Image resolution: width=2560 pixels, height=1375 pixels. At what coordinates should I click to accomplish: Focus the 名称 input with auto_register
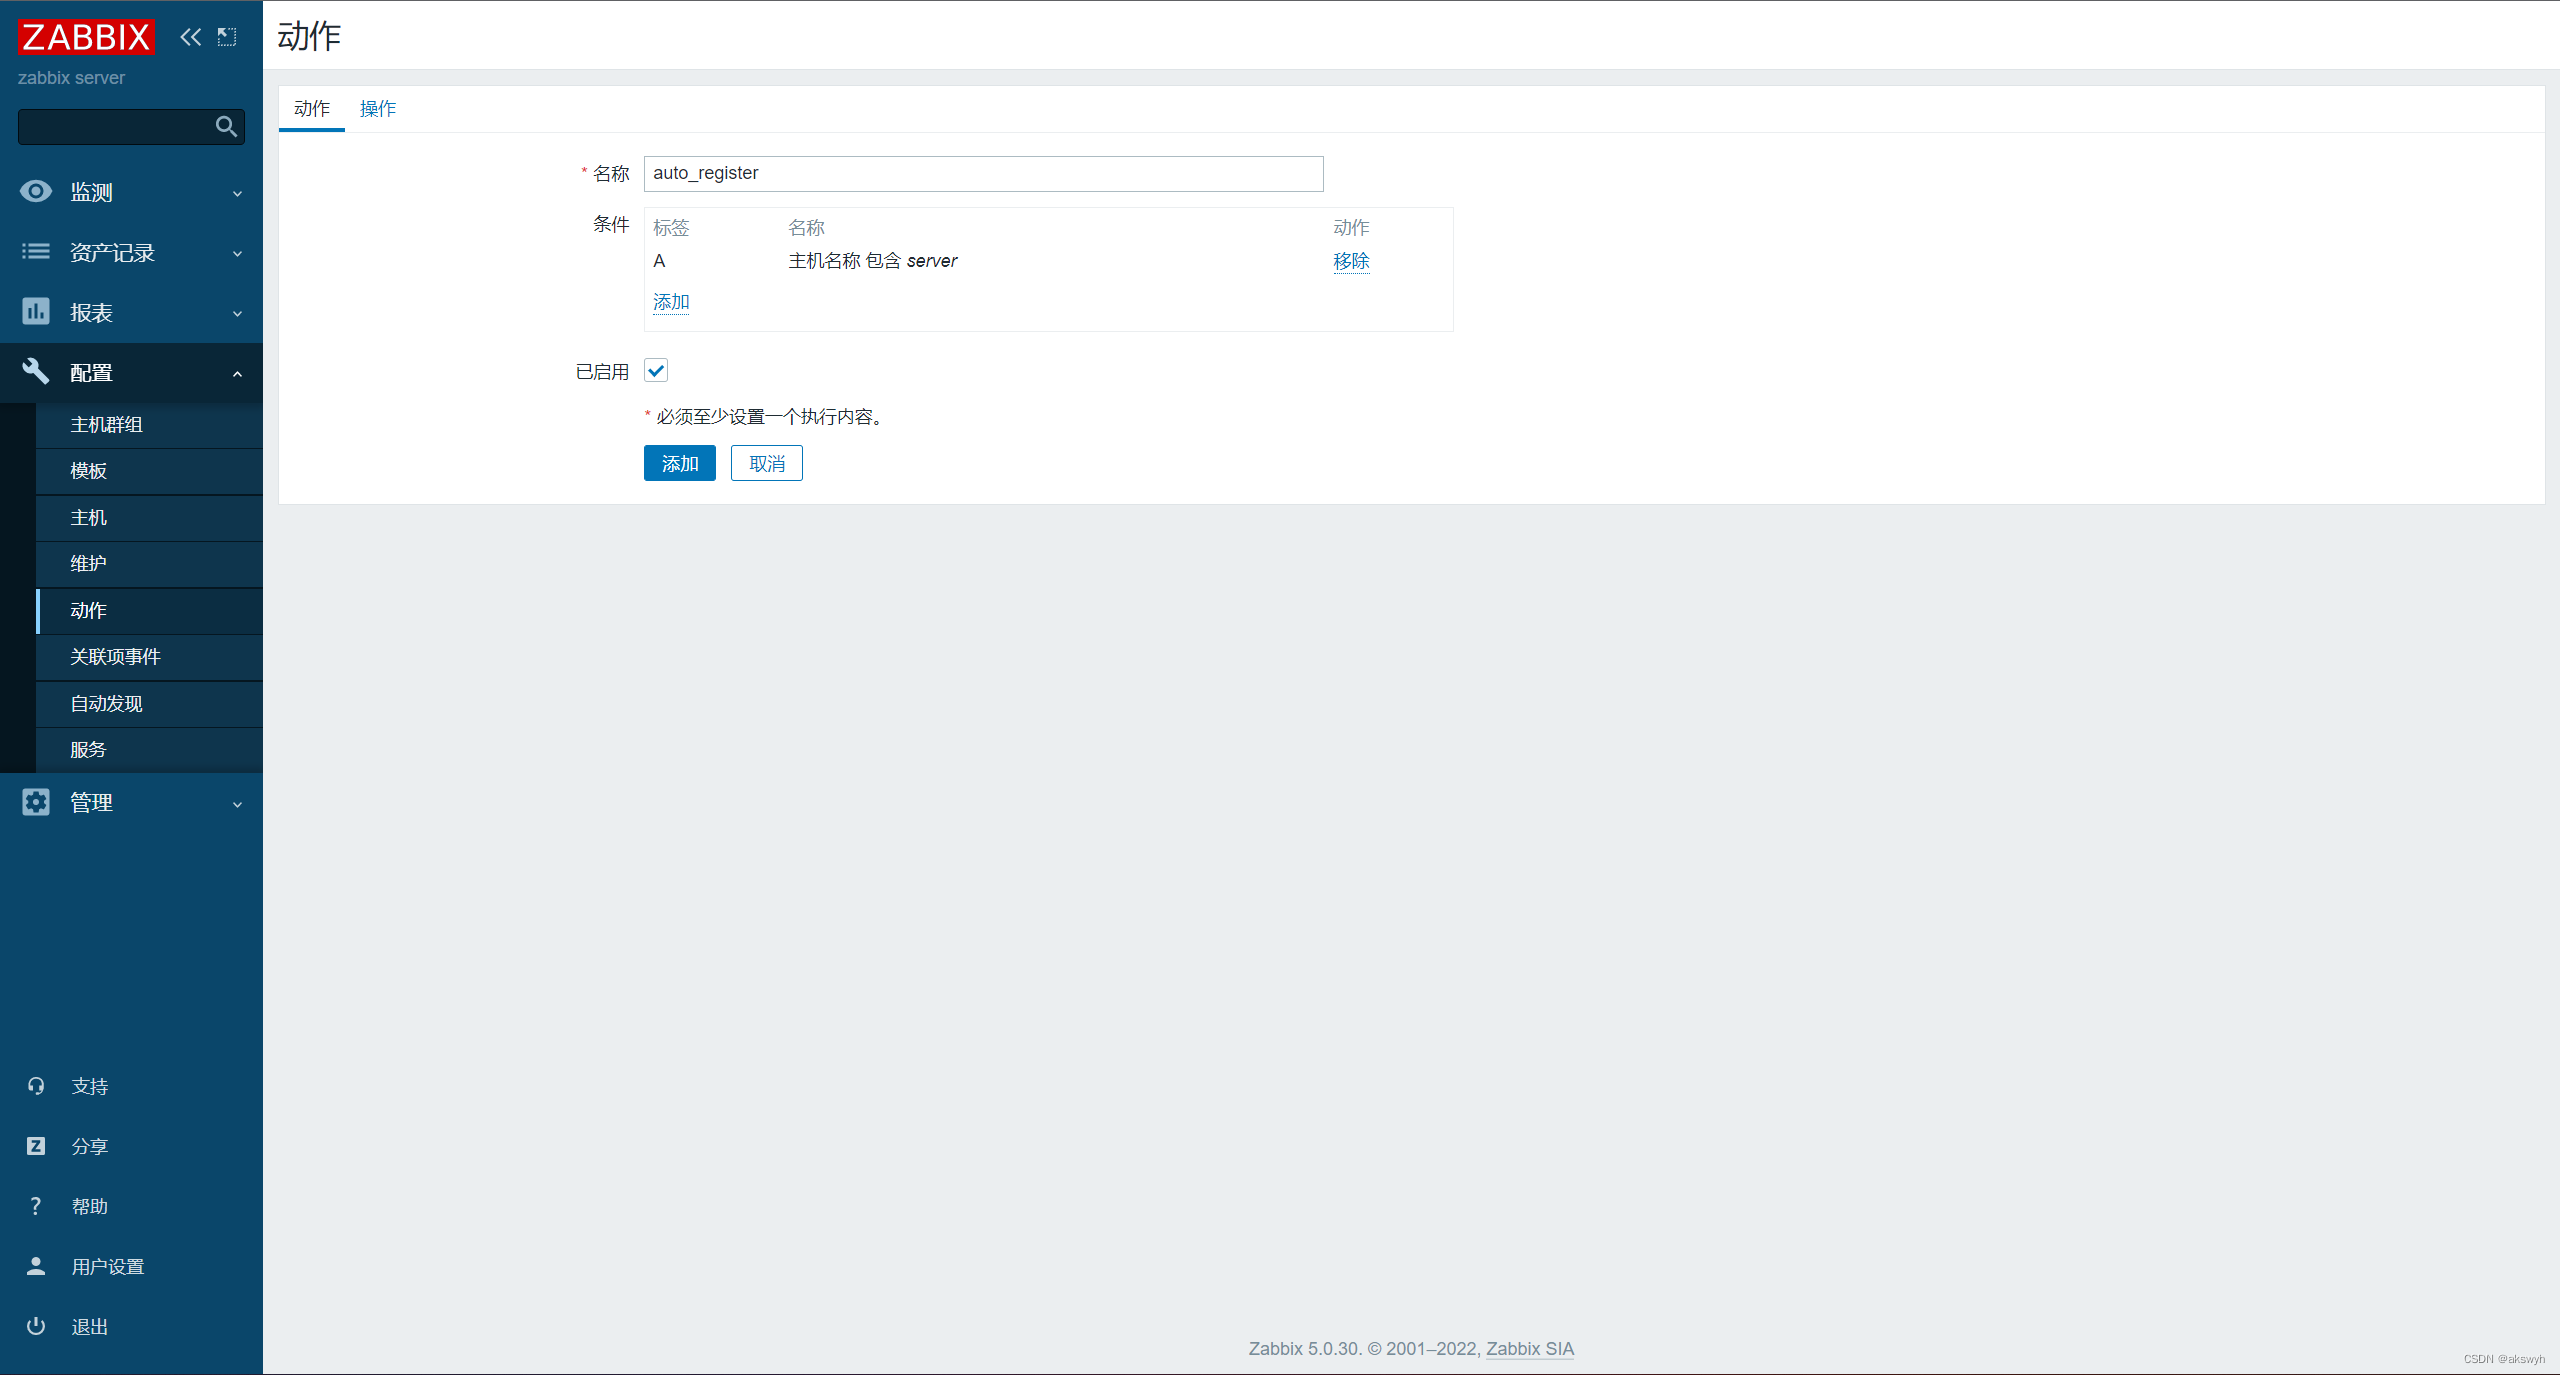(x=984, y=174)
